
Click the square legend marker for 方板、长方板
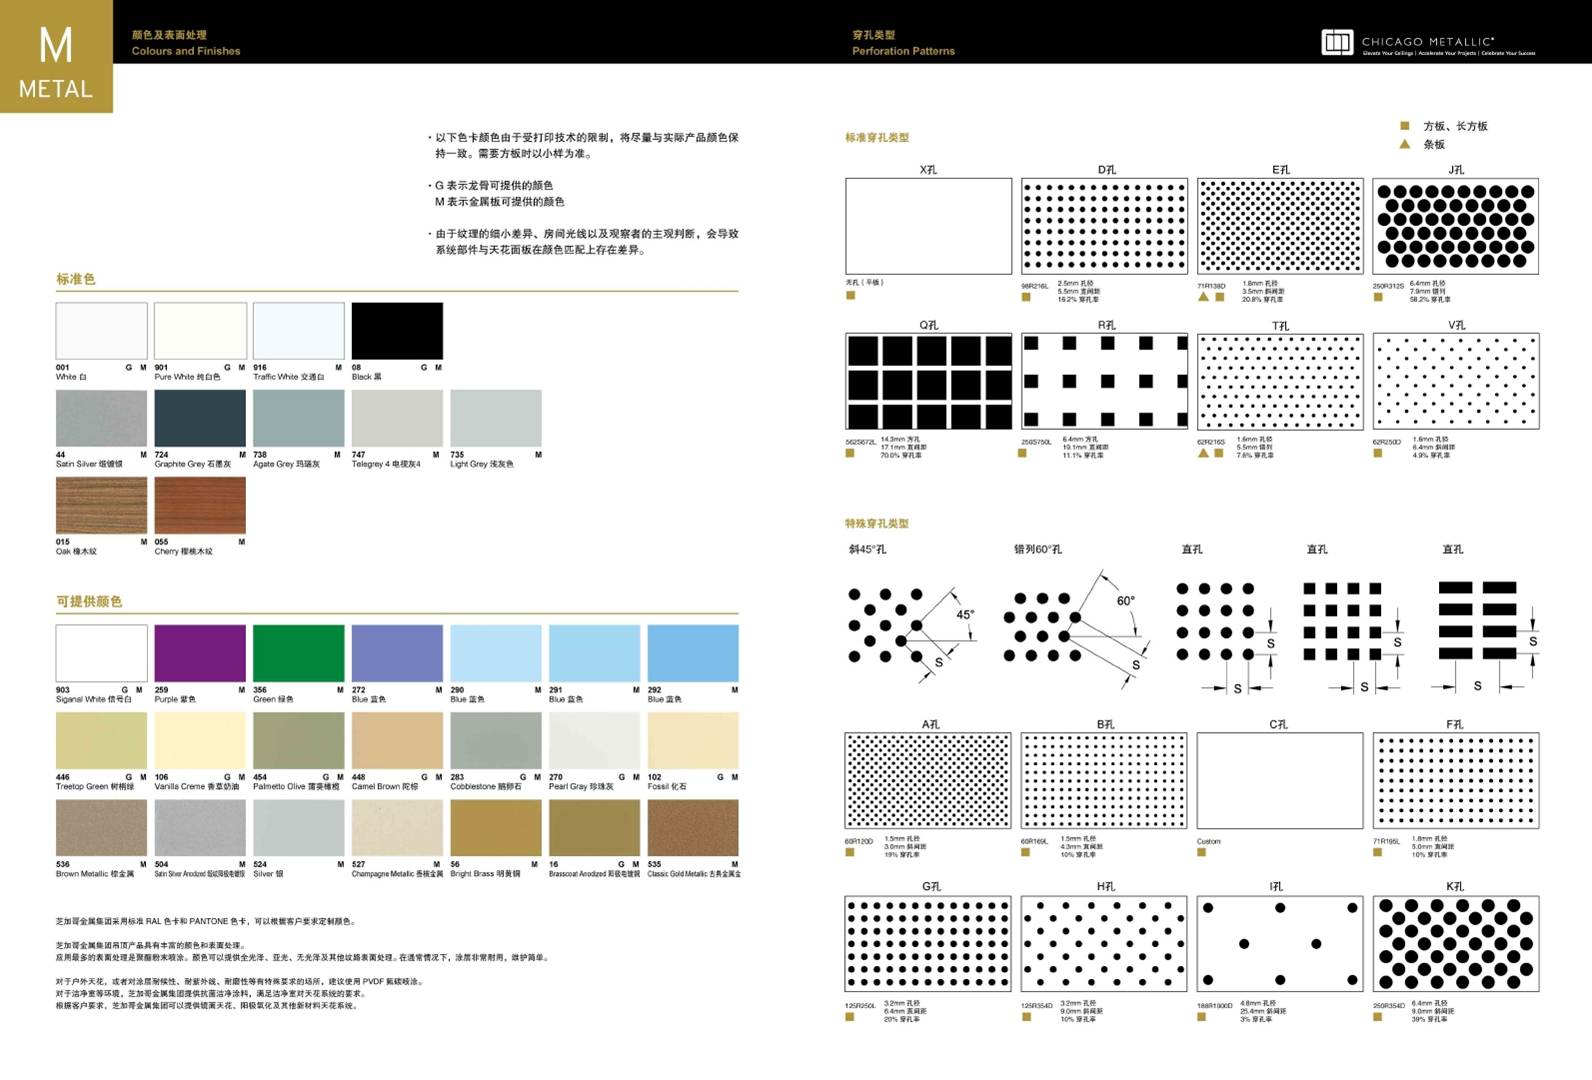click(x=1404, y=125)
